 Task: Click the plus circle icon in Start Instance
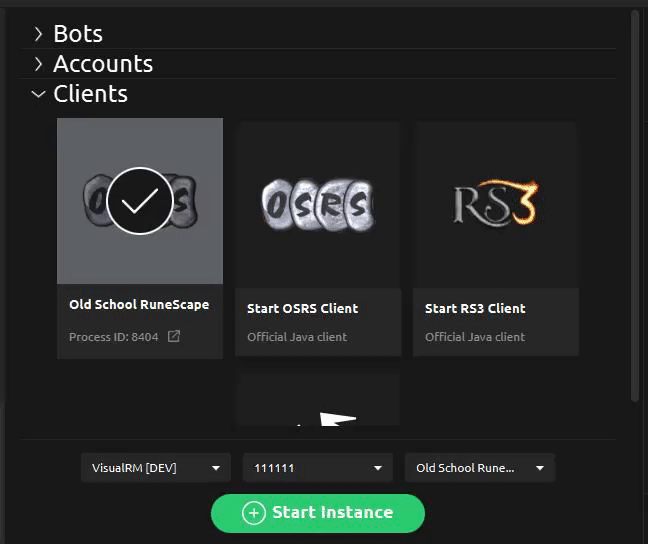(x=254, y=513)
